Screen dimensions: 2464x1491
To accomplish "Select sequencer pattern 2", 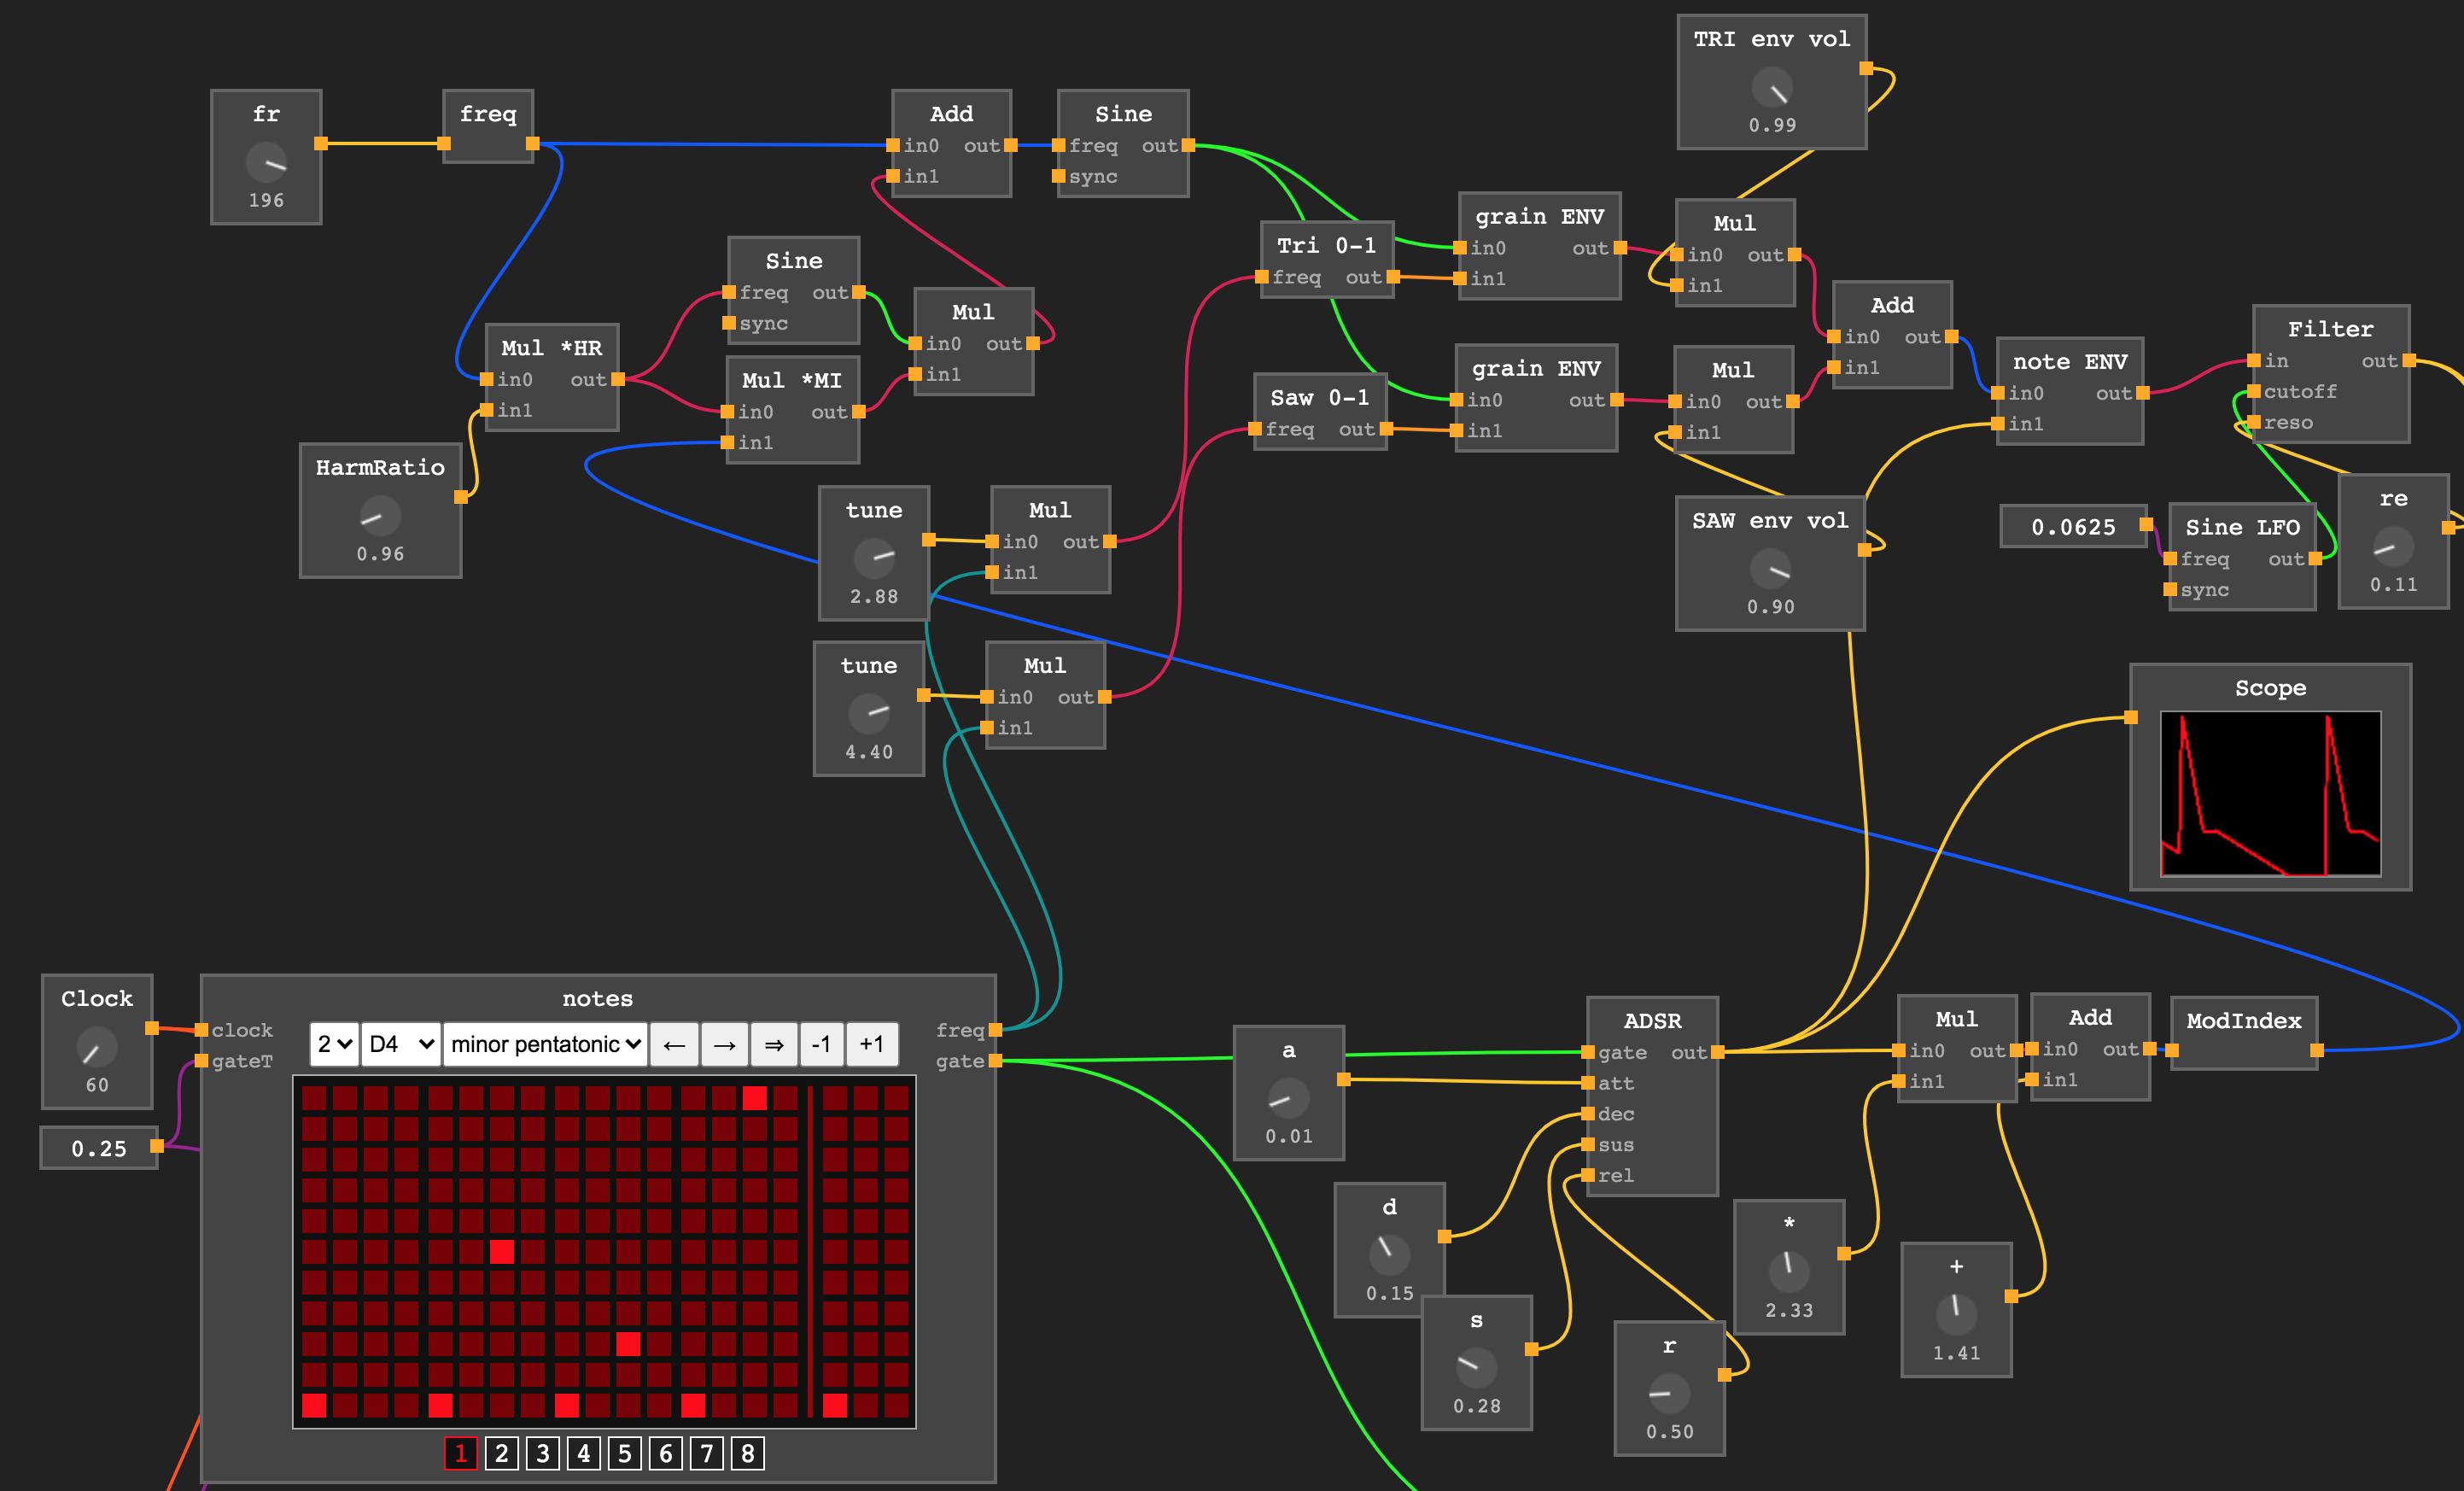I will coord(501,1453).
